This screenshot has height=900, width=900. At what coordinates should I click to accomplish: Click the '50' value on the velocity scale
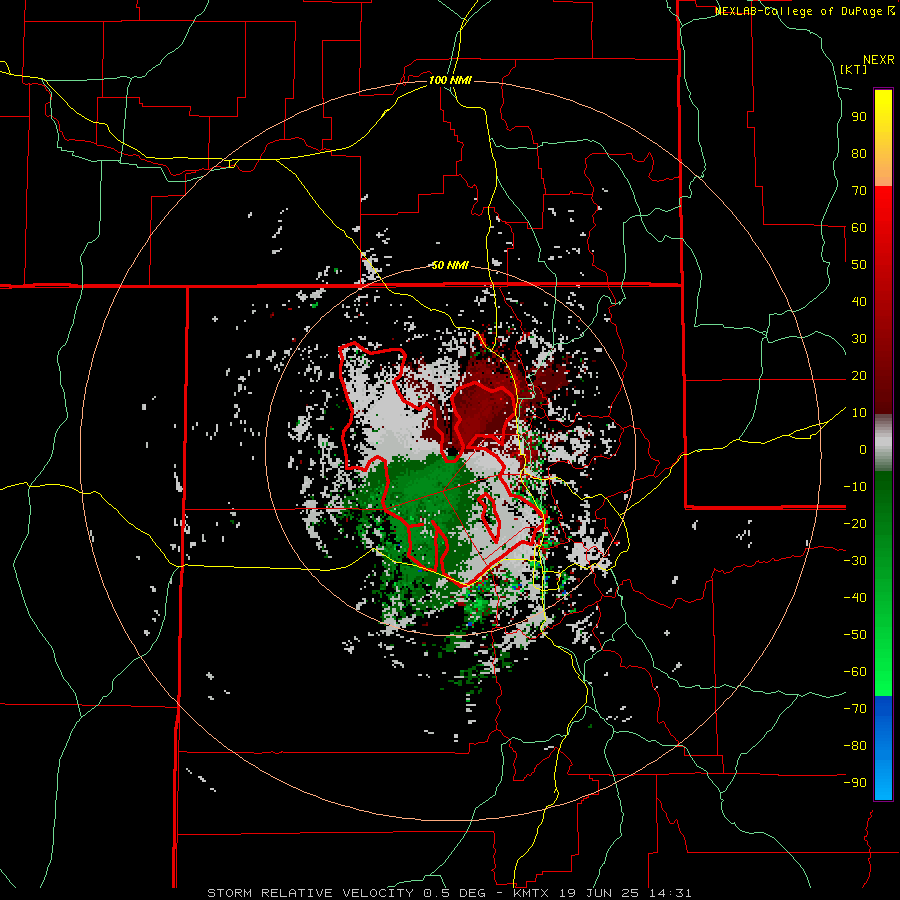859,265
